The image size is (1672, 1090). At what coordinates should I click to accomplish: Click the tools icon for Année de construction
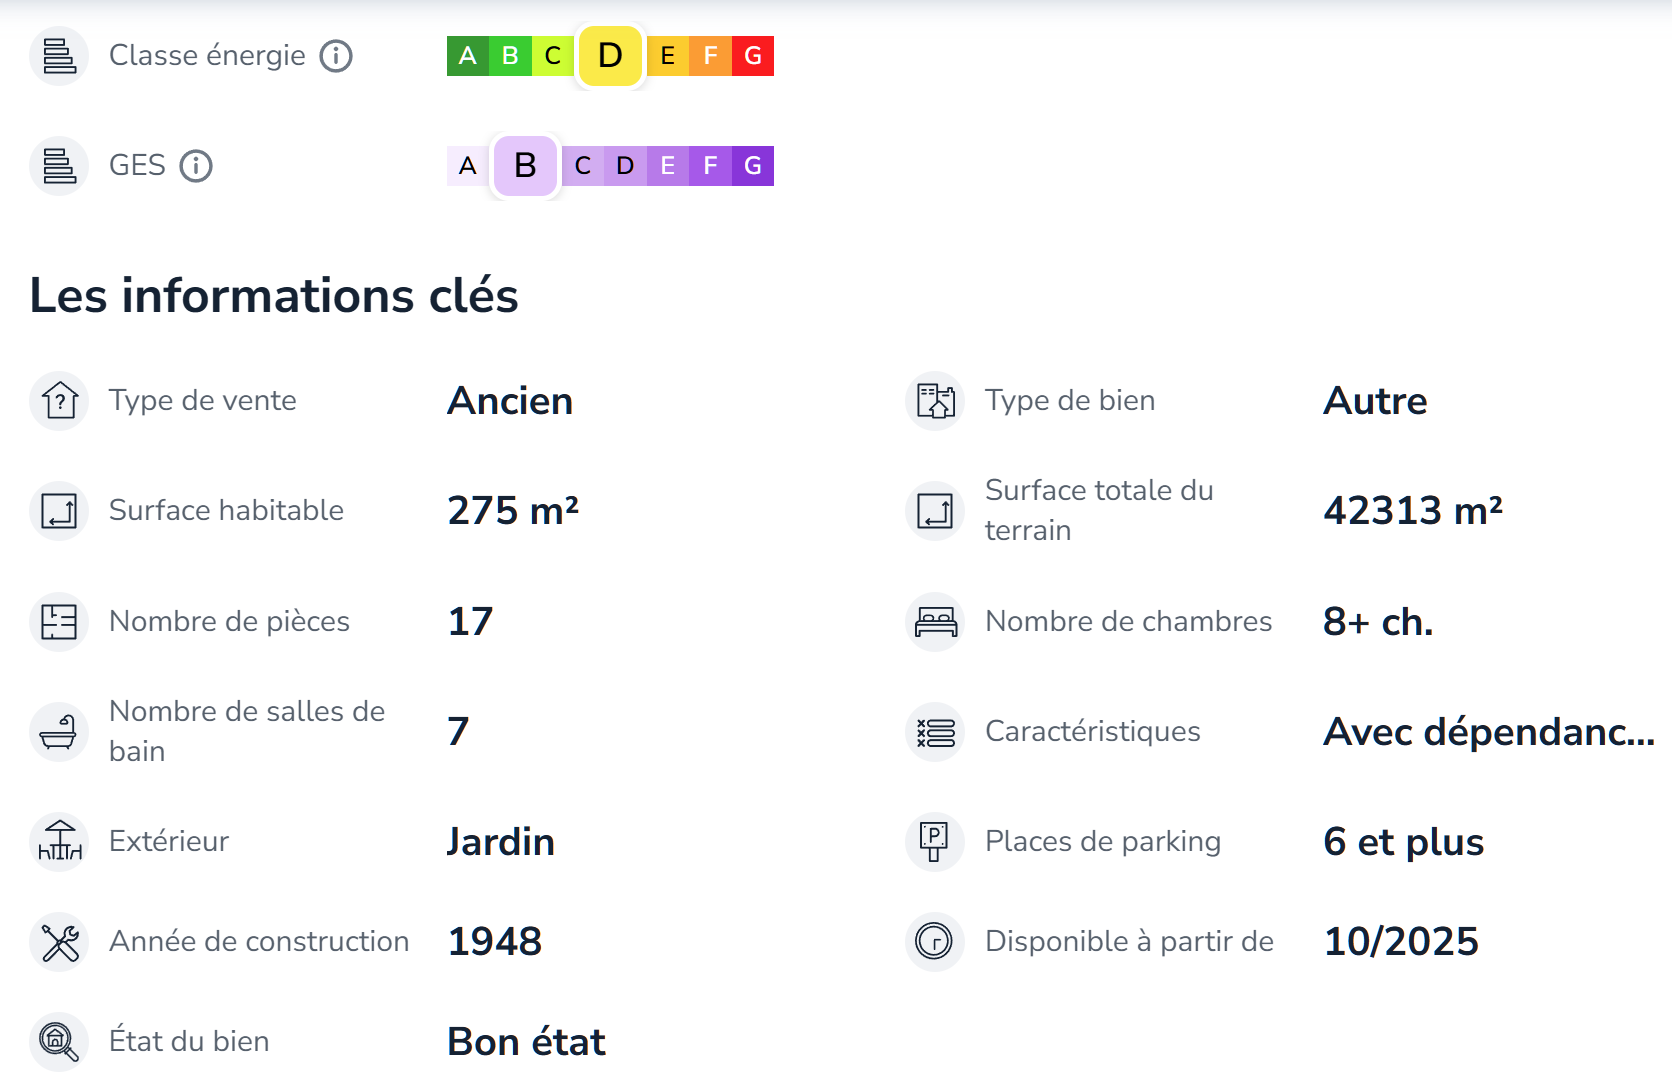tap(60, 942)
